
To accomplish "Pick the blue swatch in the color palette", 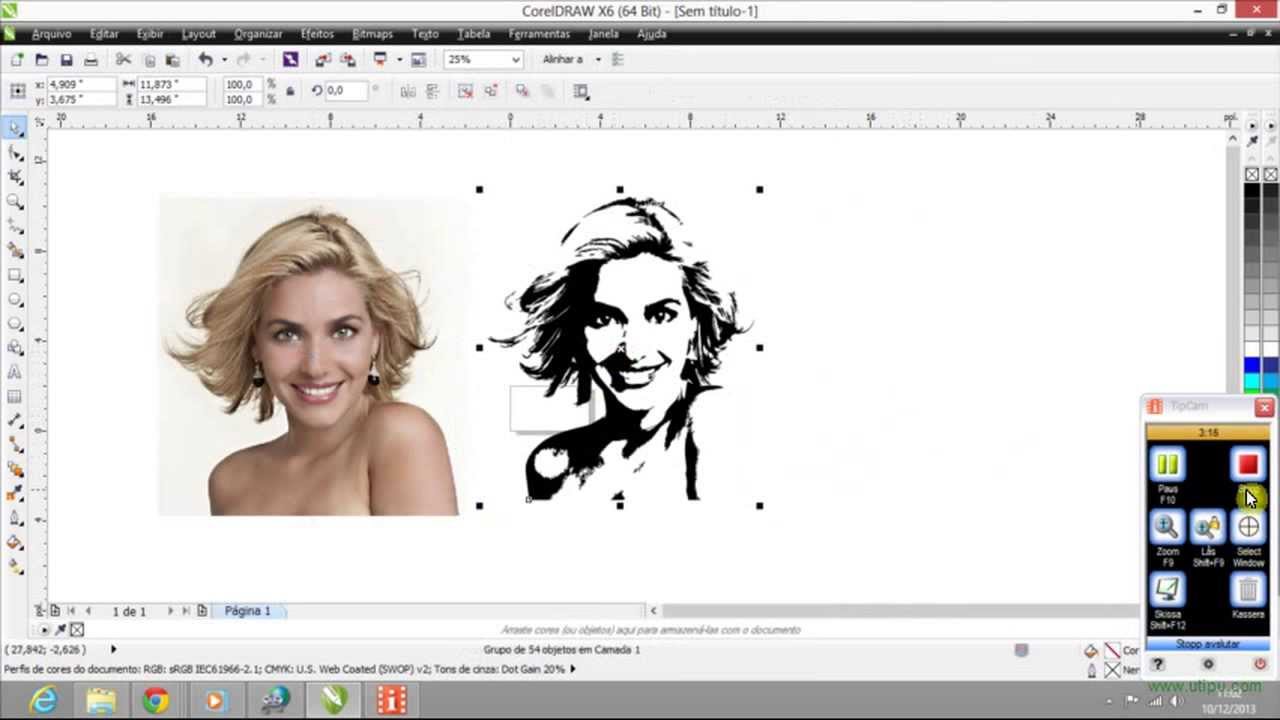I will point(1252,364).
